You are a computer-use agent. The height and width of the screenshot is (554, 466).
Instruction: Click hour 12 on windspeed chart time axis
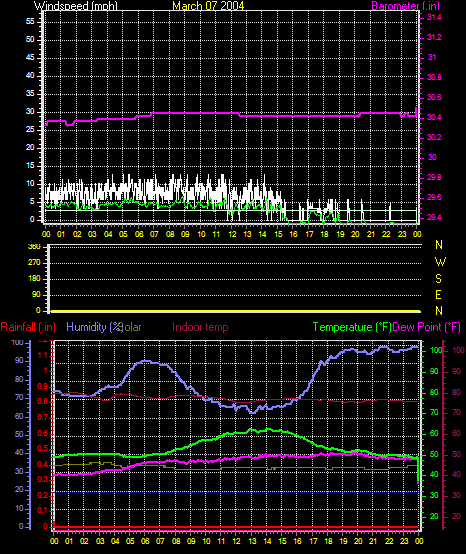(232, 234)
